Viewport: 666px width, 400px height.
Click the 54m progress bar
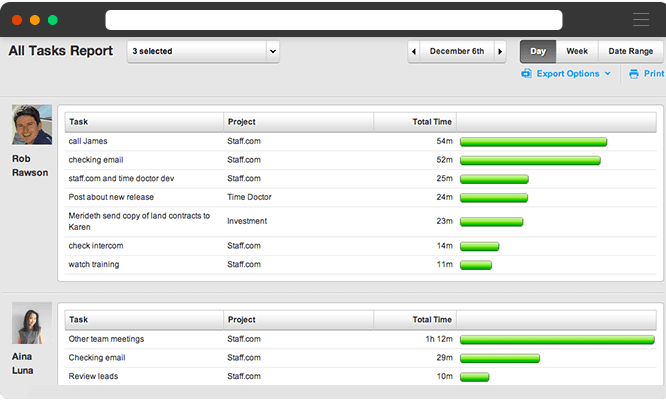pos(533,142)
